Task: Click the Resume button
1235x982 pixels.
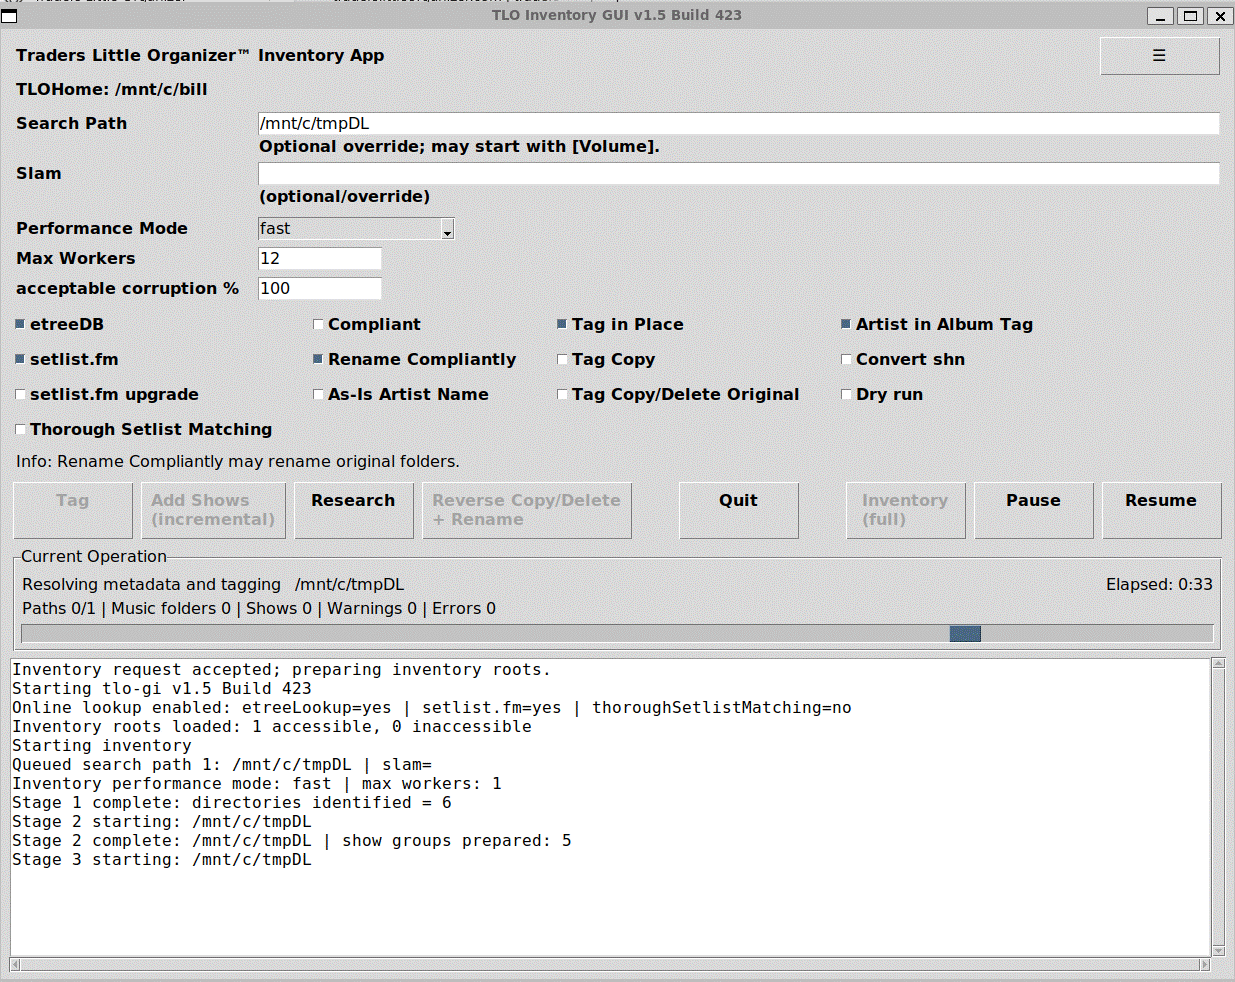Action: pos(1162,510)
